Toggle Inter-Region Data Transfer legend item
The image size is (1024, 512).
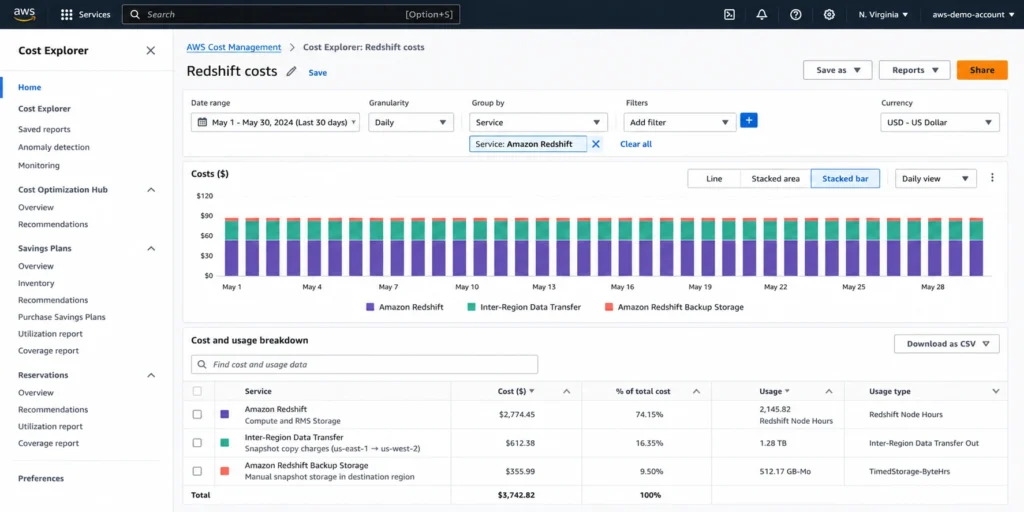(x=524, y=306)
